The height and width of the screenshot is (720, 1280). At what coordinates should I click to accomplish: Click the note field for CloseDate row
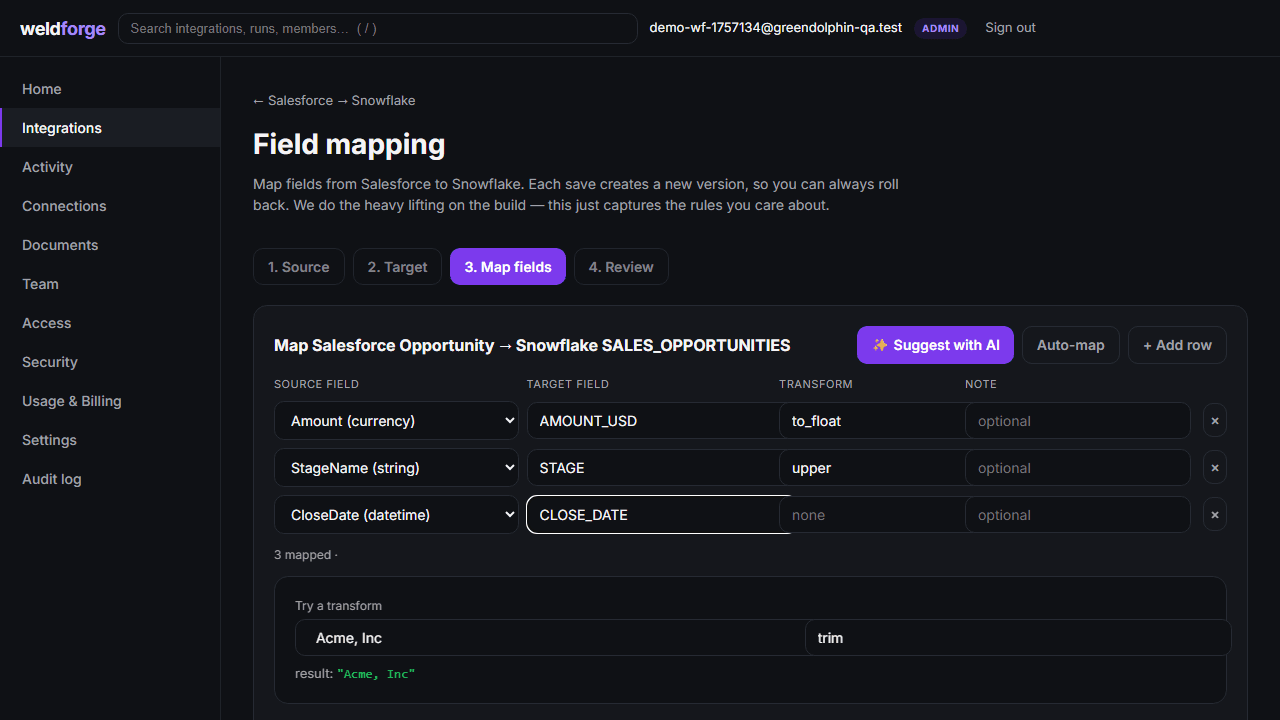1078,515
